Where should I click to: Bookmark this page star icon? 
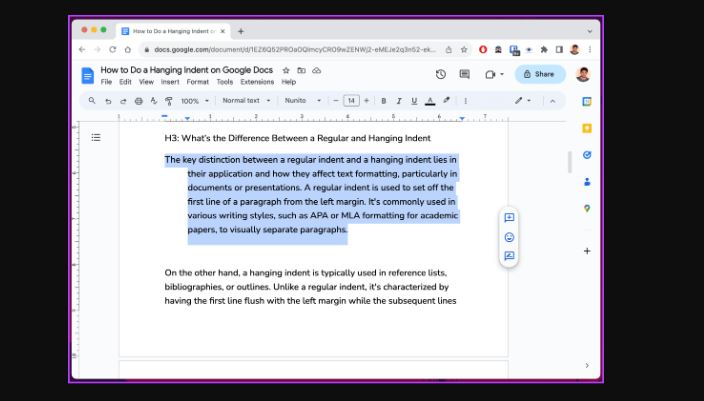[464, 50]
